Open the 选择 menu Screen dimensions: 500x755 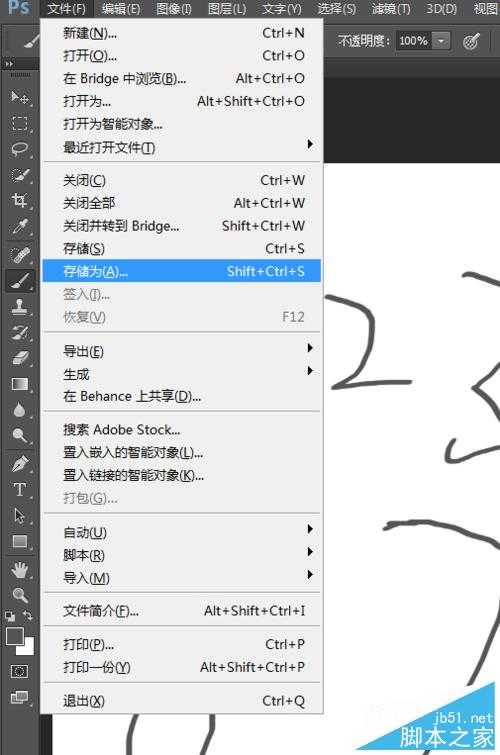click(336, 9)
